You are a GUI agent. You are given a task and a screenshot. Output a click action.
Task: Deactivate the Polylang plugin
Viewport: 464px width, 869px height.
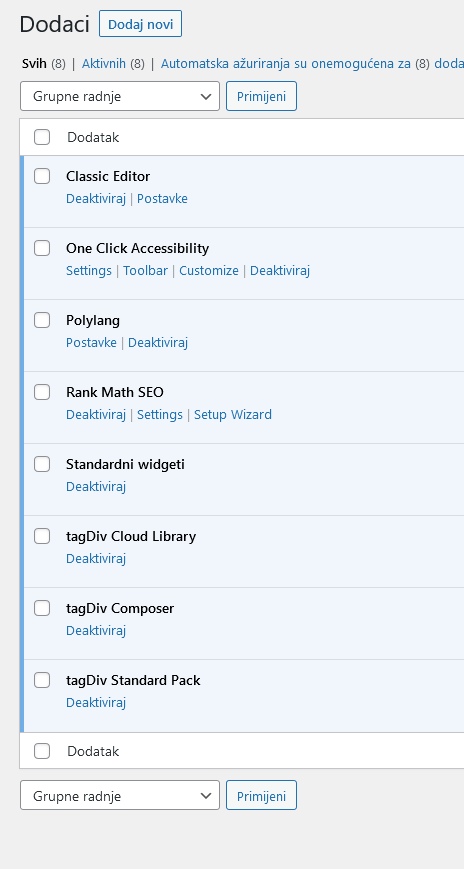tap(158, 343)
